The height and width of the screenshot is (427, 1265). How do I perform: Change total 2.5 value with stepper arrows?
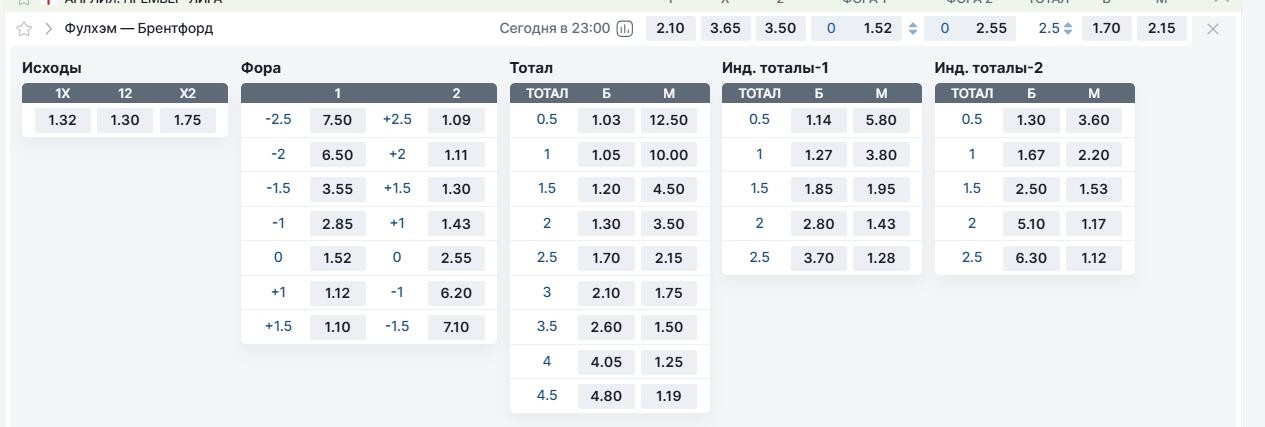click(1068, 29)
